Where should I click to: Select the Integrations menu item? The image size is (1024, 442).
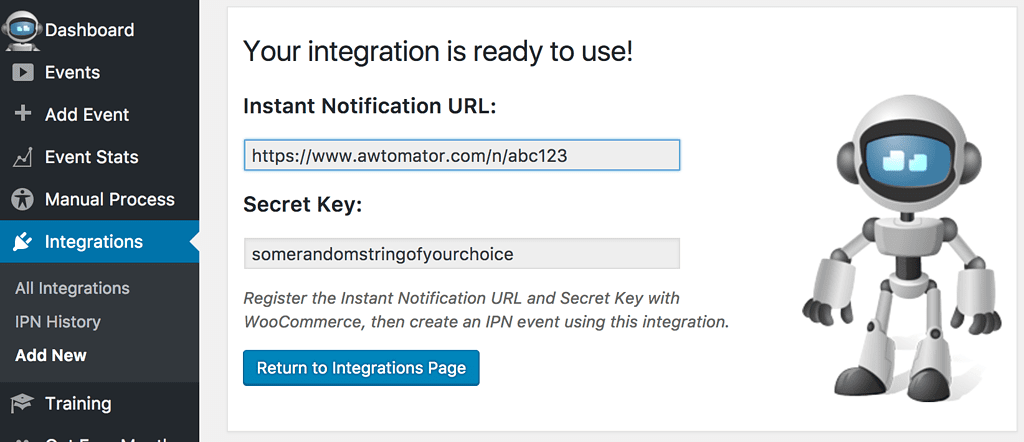click(x=99, y=242)
